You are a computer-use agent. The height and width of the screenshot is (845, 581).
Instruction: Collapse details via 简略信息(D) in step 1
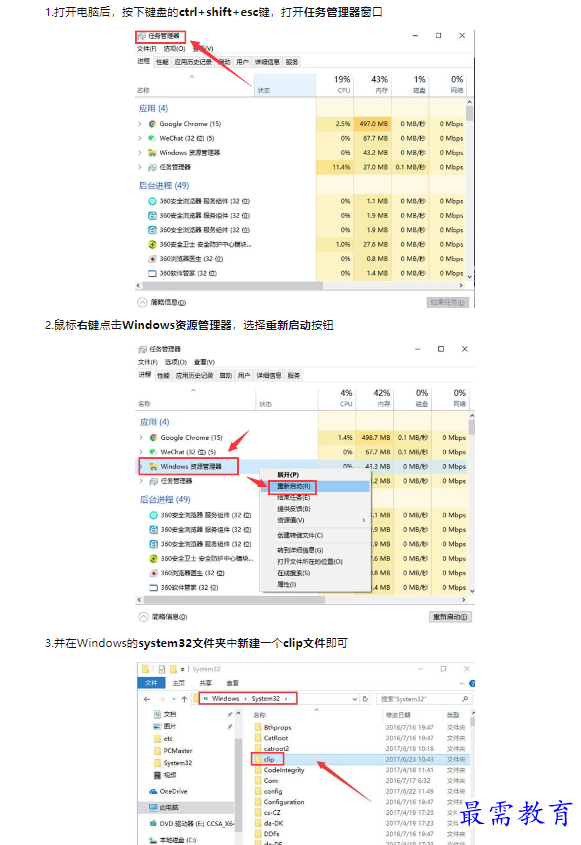coord(162,302)
